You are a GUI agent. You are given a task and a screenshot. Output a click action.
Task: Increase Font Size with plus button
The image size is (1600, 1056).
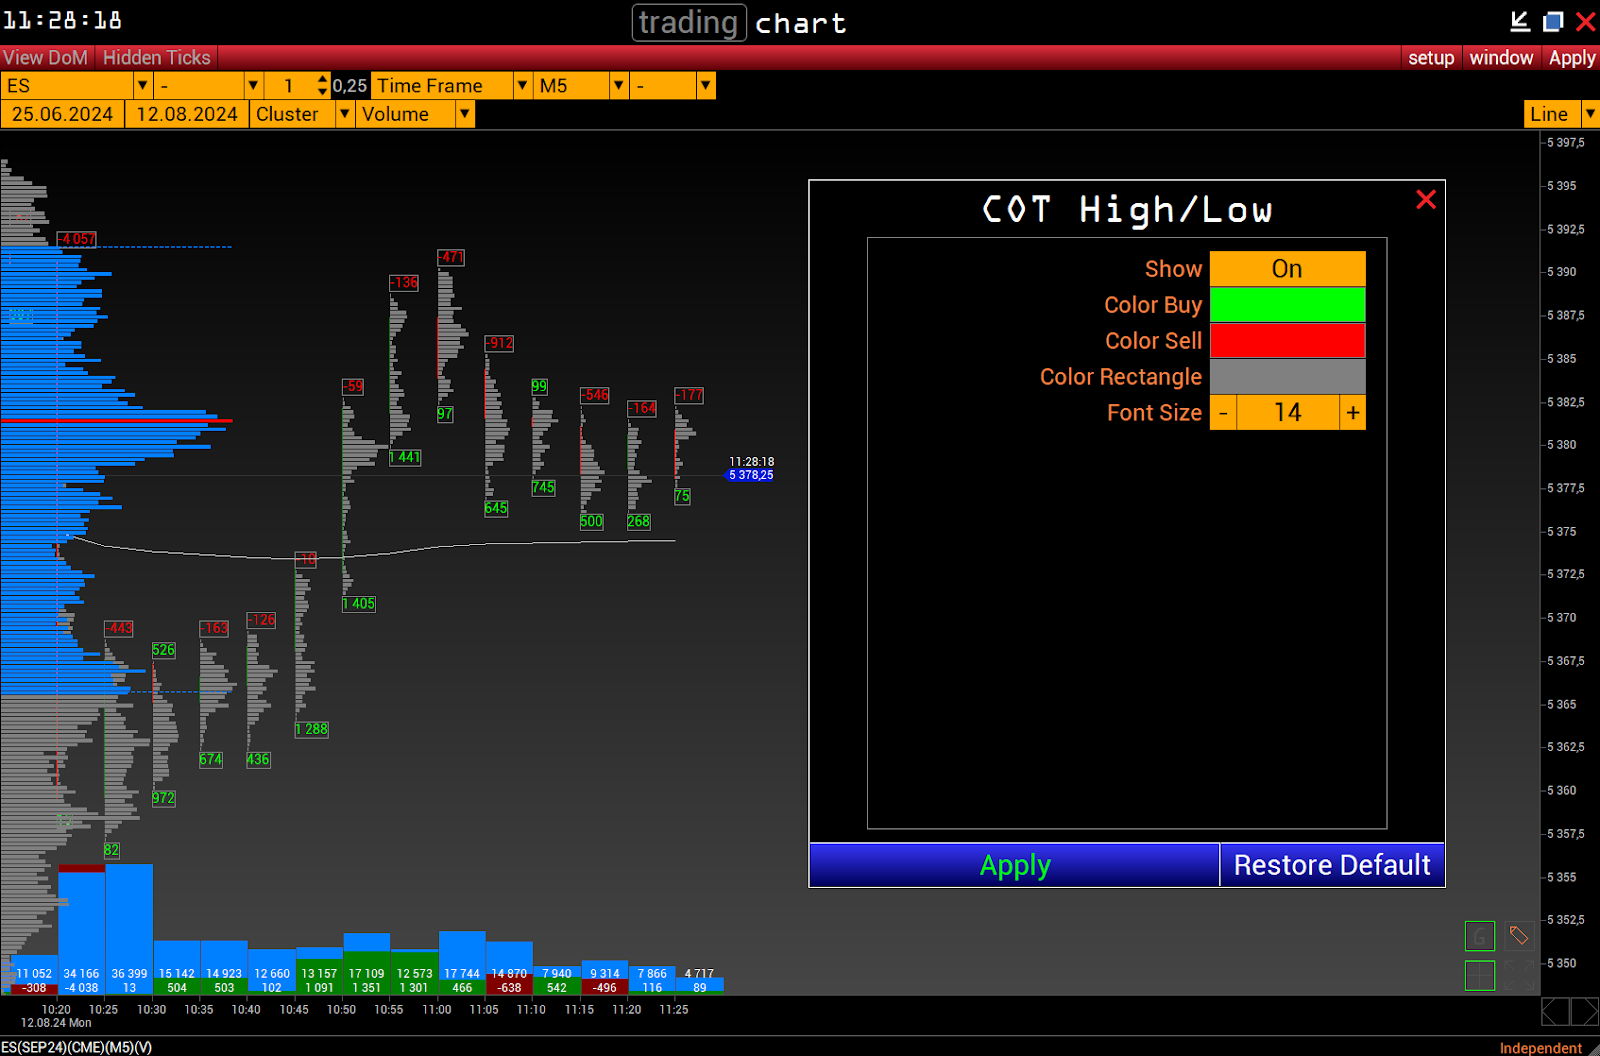pyautogui.click(x=1353, y=413)
